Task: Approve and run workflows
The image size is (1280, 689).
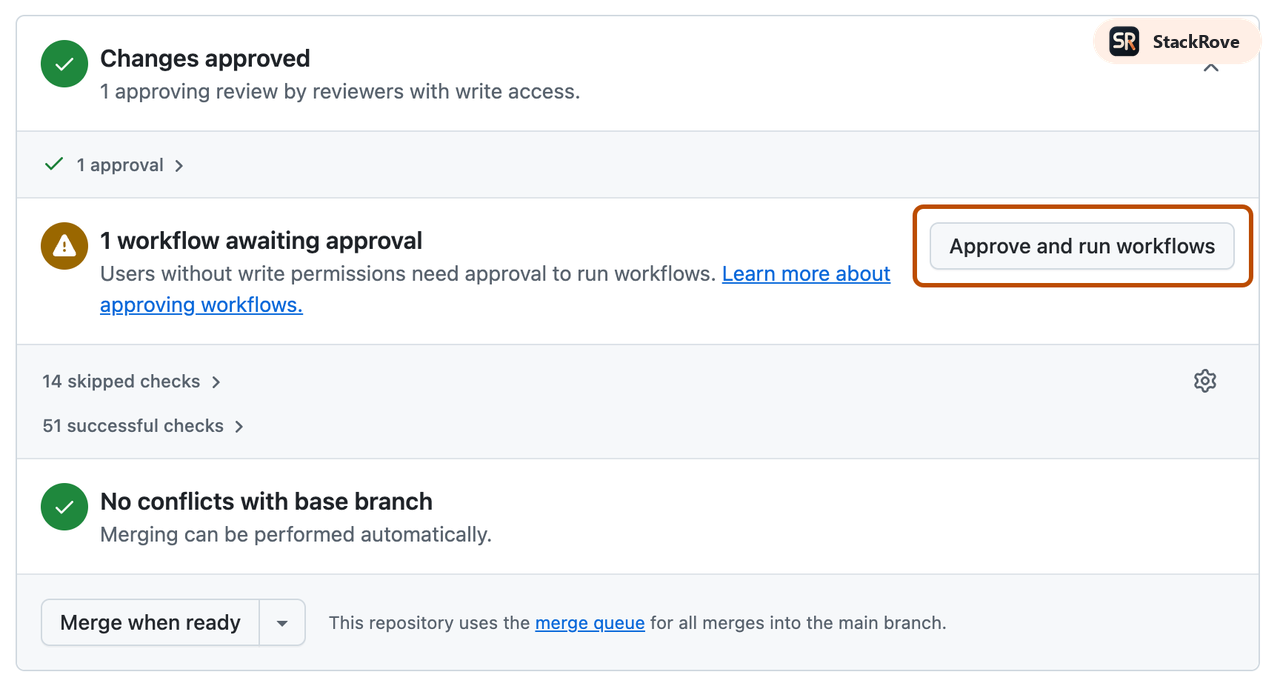Action: [x=1081, y=246]
